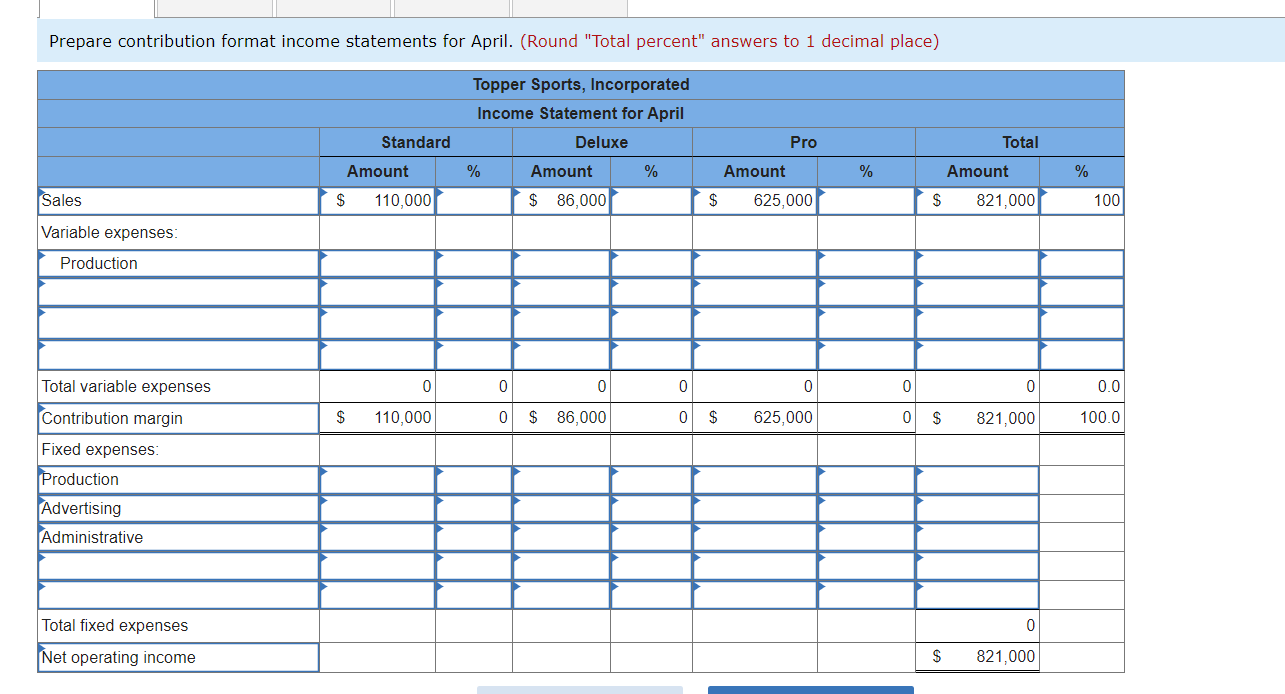The height and width of the screenshot is (694, 1285).
Task: Open the Sales row label dropdown
Action: tap(179, 201)
